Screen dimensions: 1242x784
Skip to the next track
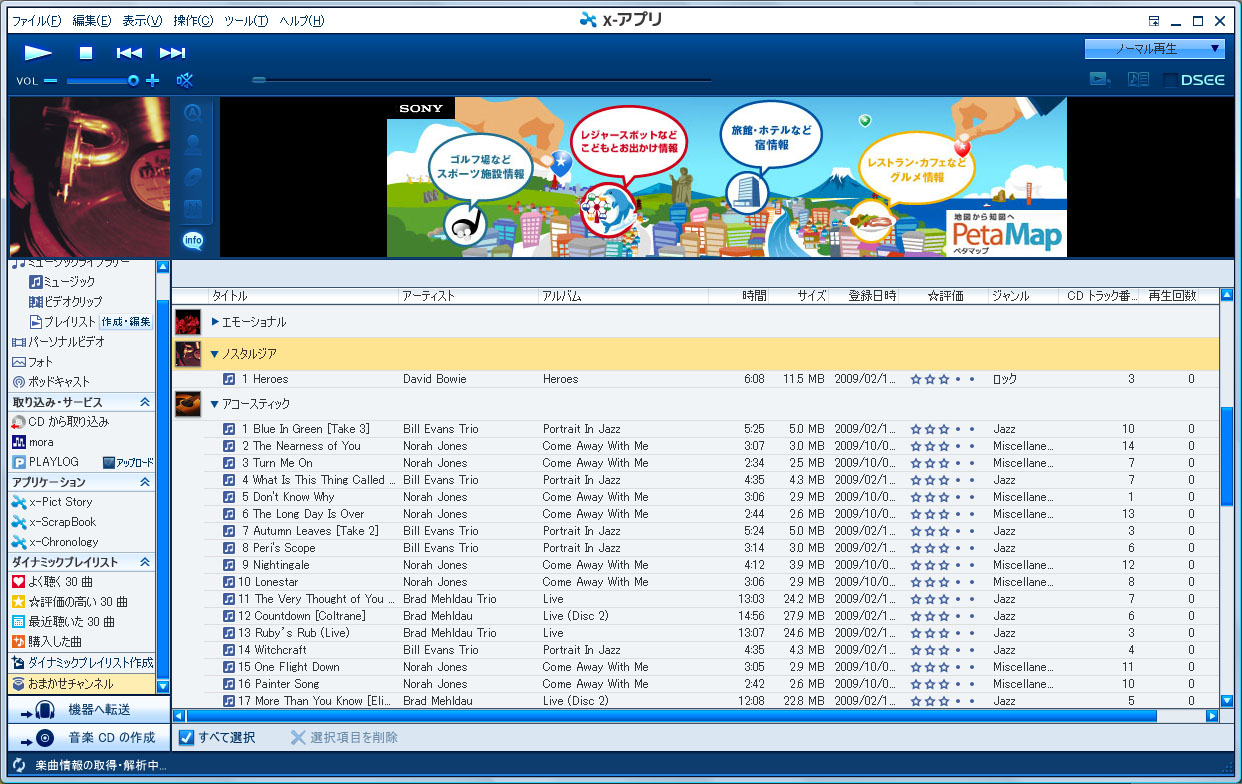(x=173, y=53)
